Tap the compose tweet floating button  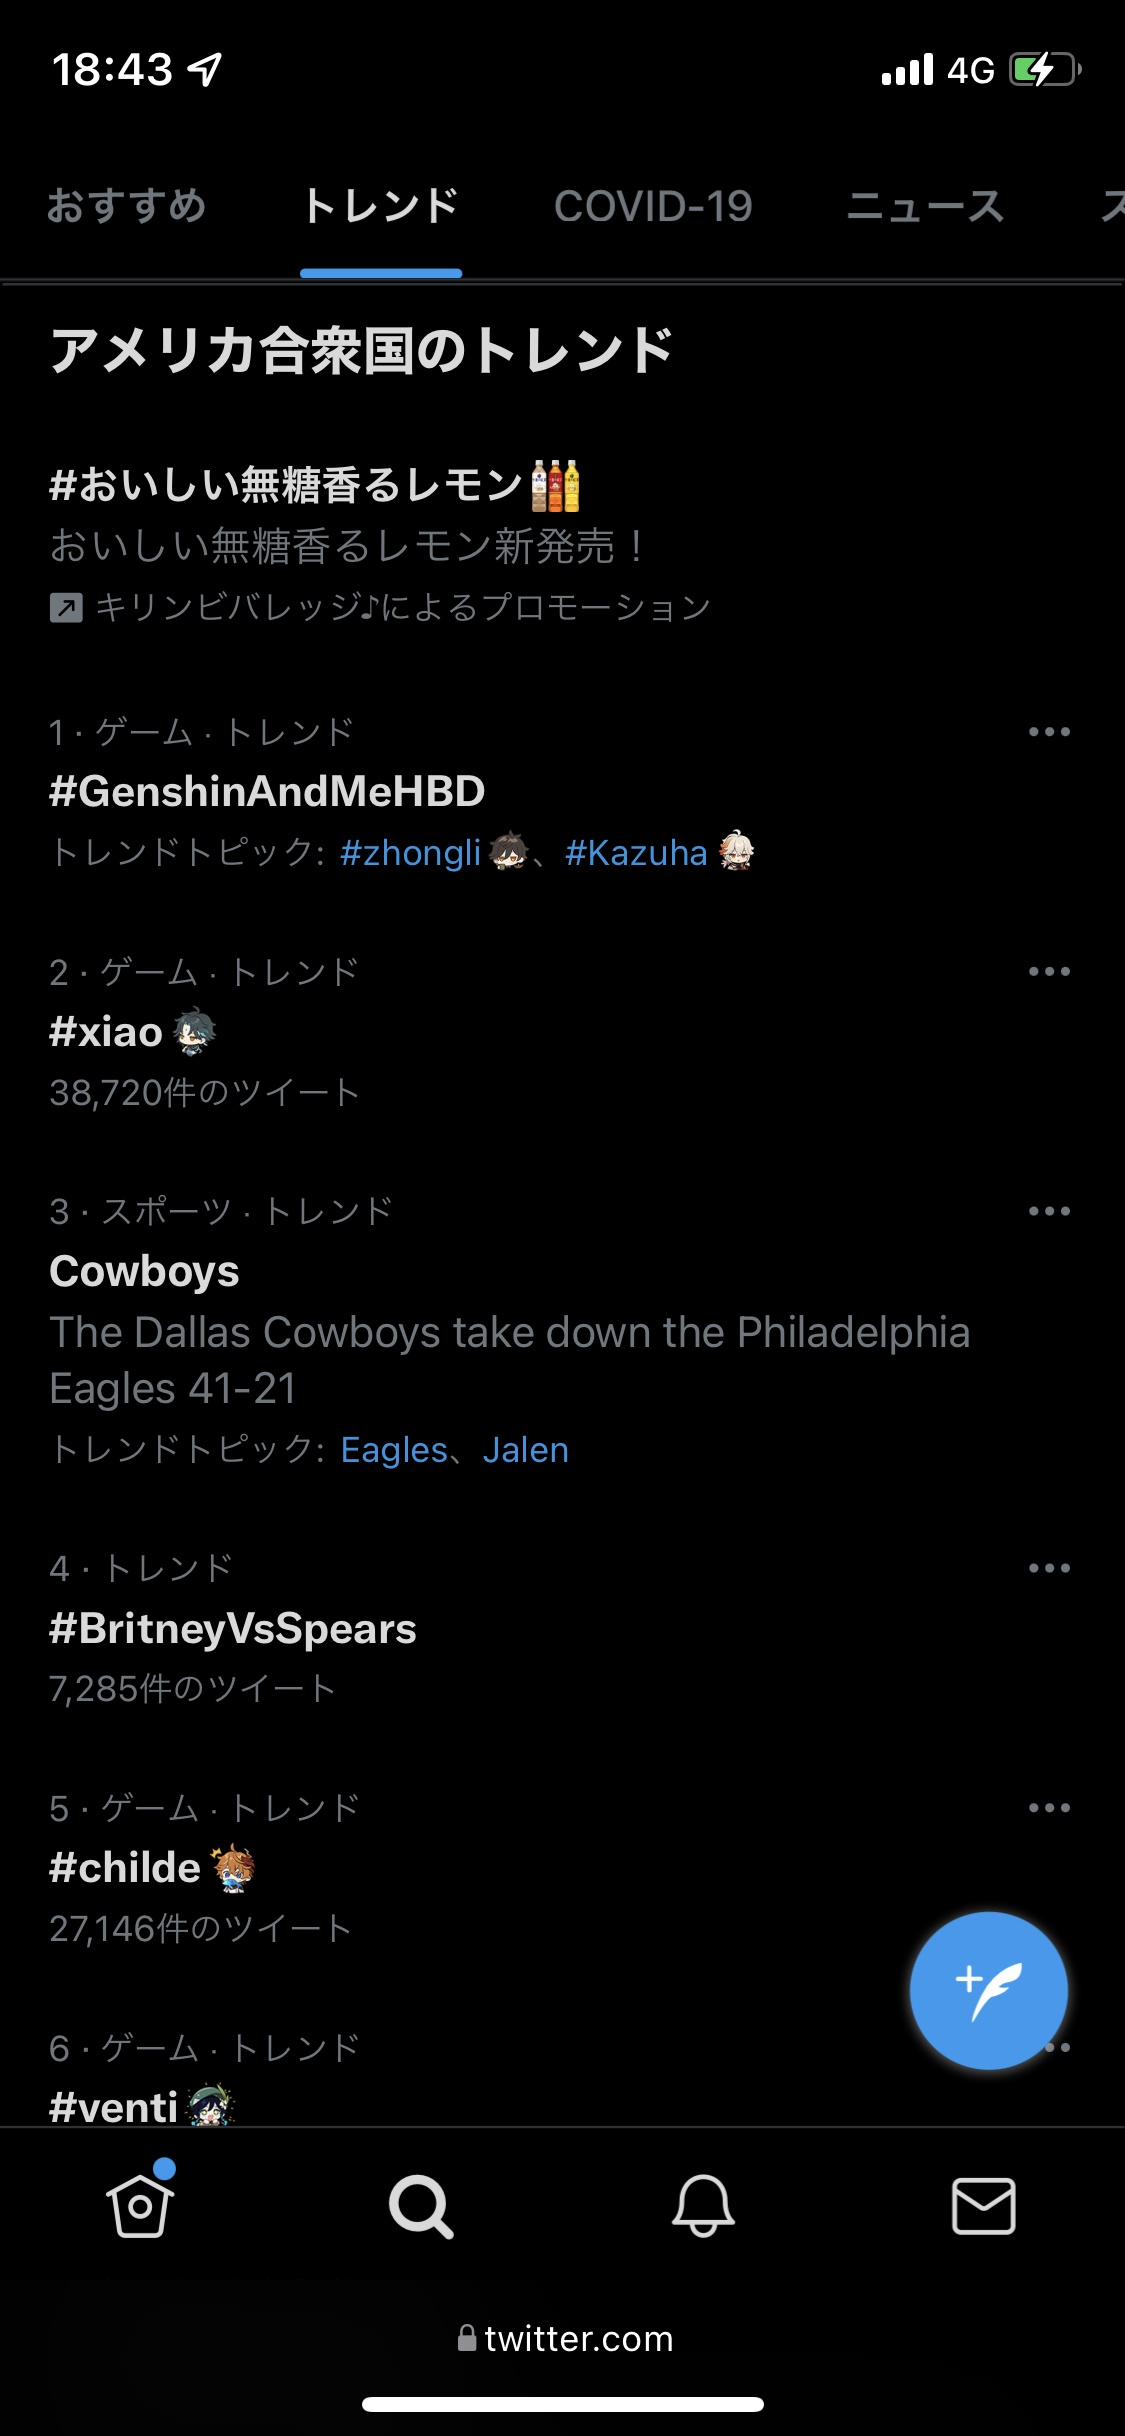(988, 1990)
